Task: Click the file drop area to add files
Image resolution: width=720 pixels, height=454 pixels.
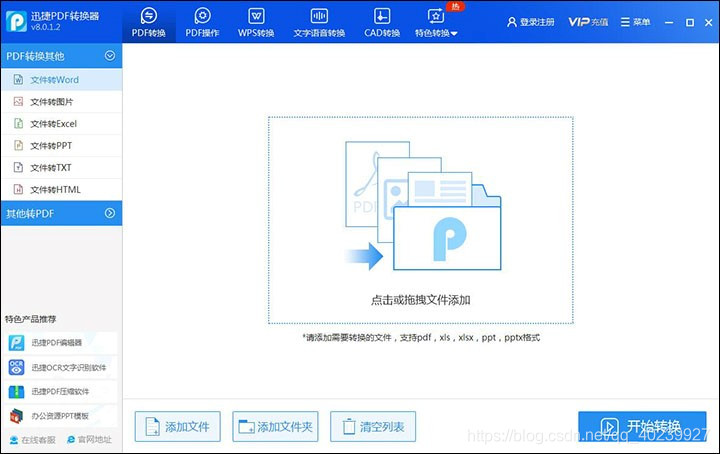Action: click(x=421, y=220)
